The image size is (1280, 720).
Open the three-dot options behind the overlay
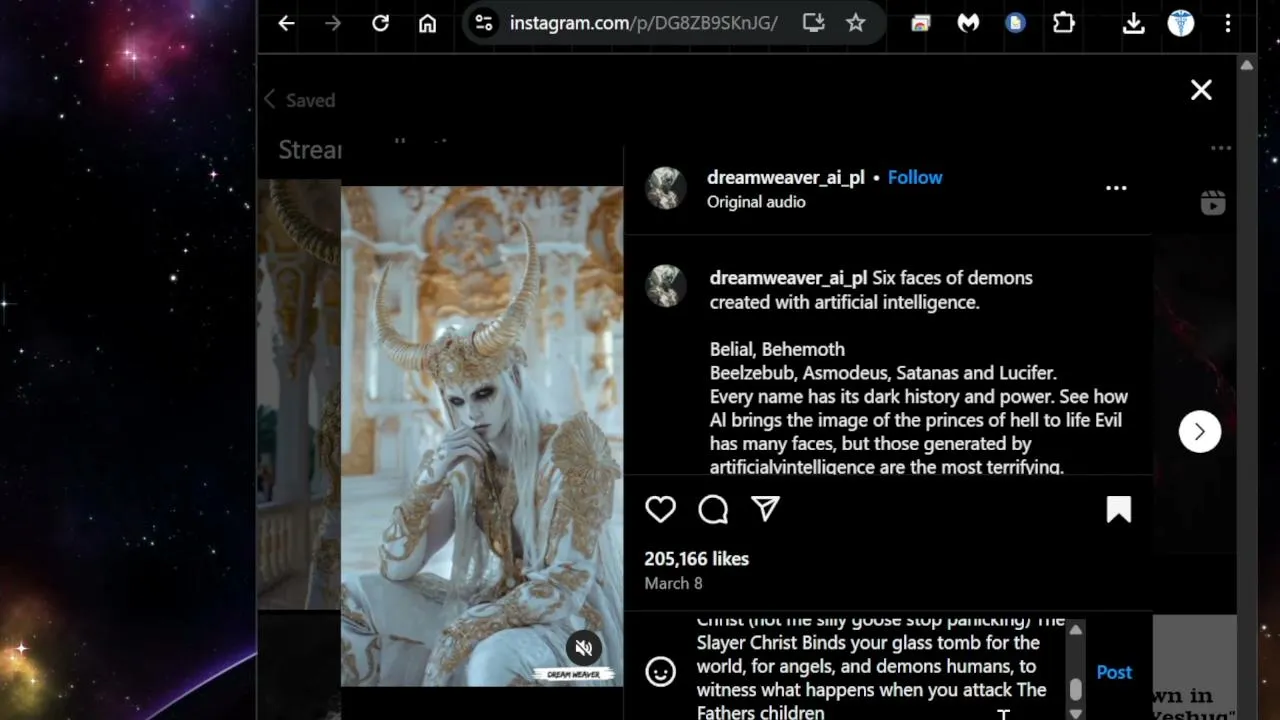(1221, 148)
